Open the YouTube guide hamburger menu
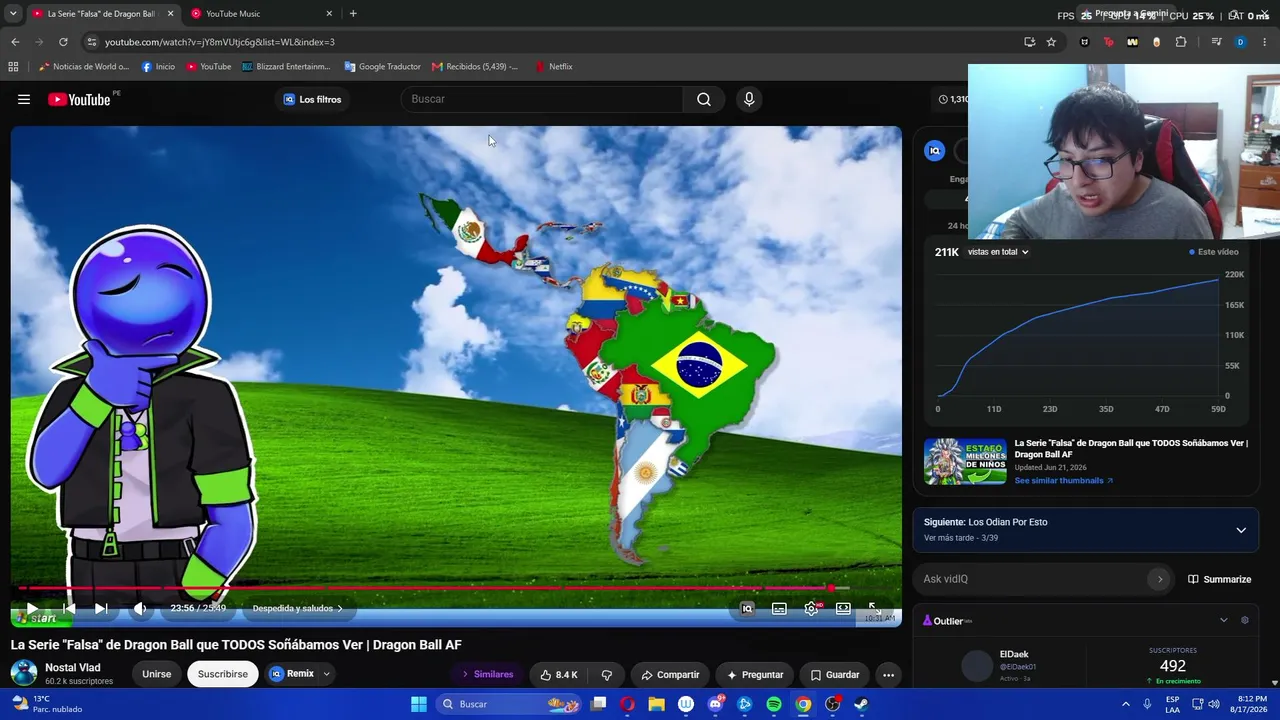 point(24,99)
